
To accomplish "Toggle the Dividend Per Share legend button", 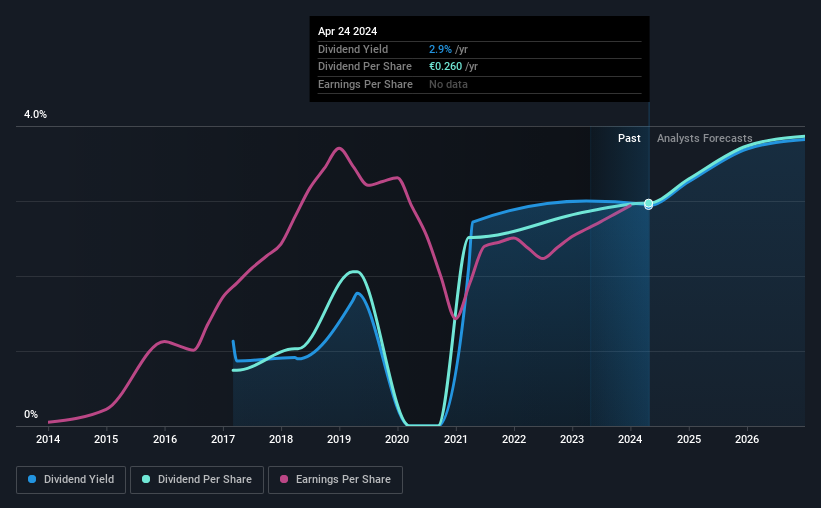I will (x=197, y=480).
